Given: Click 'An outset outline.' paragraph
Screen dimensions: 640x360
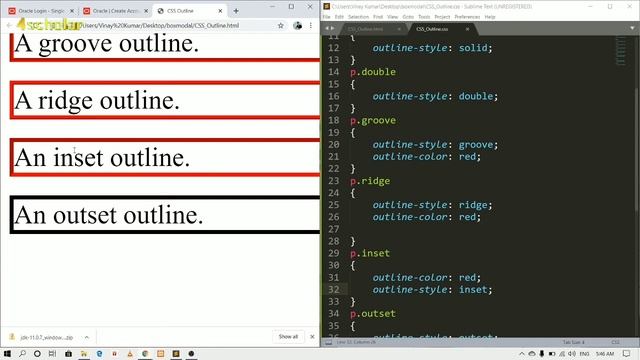Looking at the screenshot, I should (x=109, y=215).
